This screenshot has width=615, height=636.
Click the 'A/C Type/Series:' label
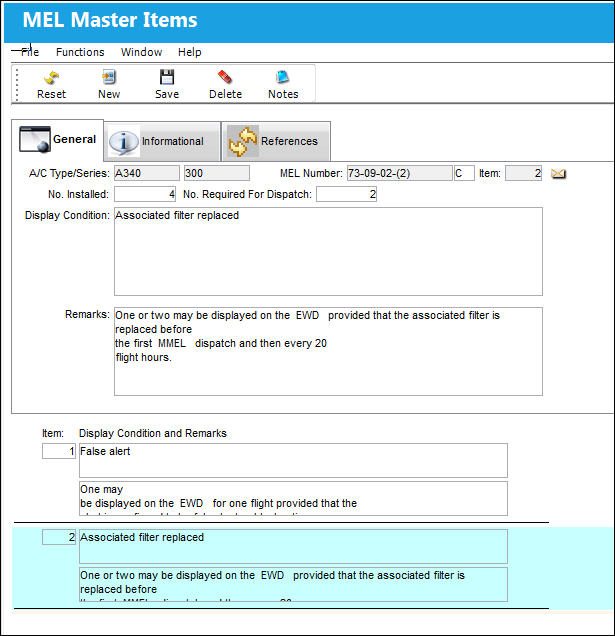pos(69,173)
